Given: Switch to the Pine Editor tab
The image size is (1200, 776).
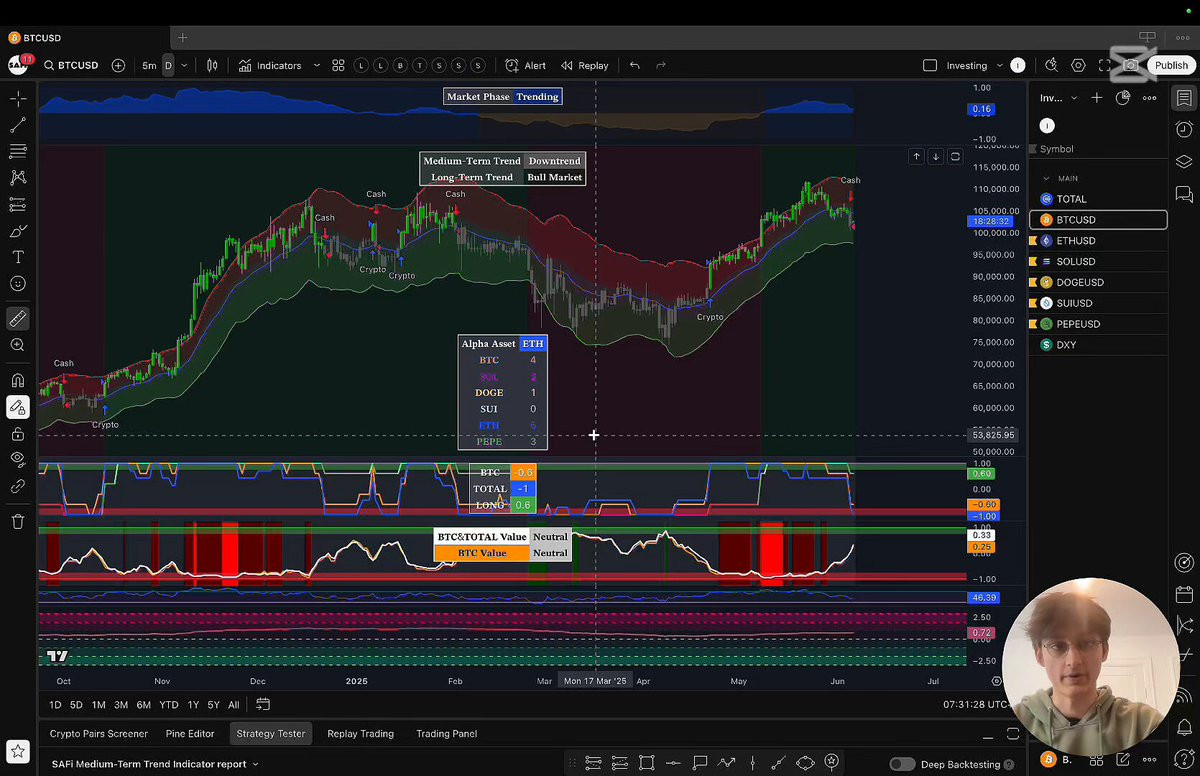Looking at the screenshot, I should 190,734.
